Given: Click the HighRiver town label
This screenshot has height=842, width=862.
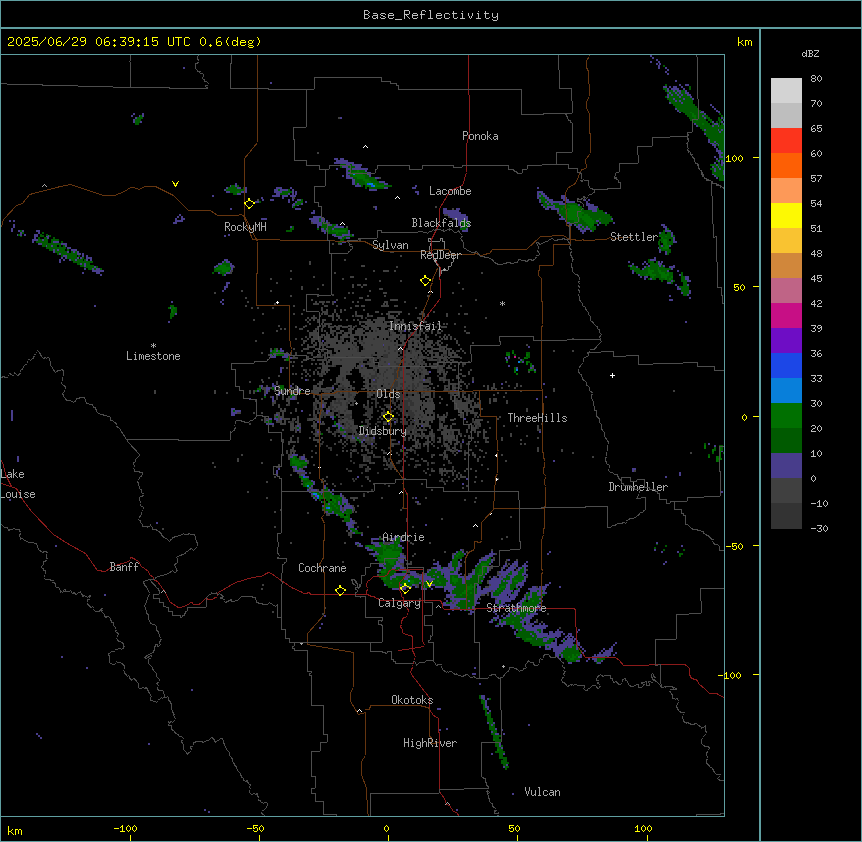Looking at the screenshot, I should 430,743.
